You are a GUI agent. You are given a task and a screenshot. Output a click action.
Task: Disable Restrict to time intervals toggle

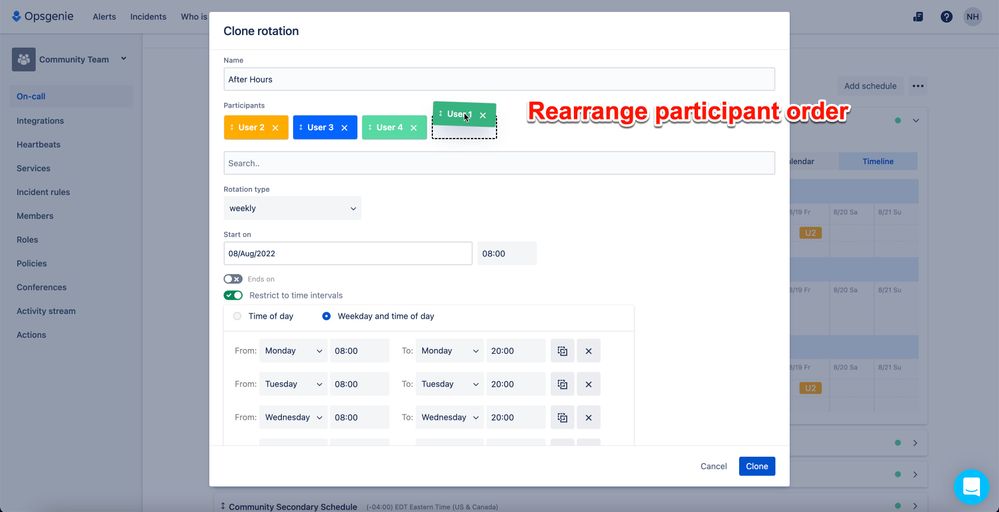click(x=233, y=295)
